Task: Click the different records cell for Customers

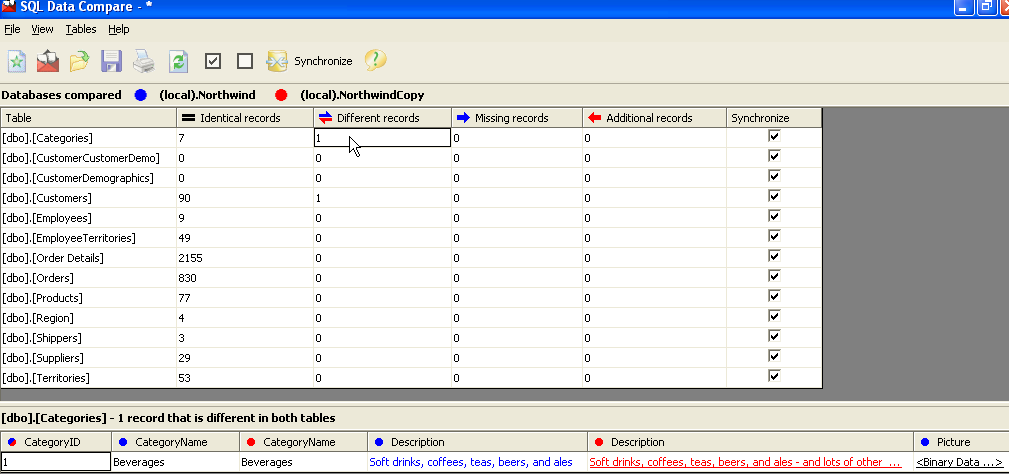Action: click(382, 198)
